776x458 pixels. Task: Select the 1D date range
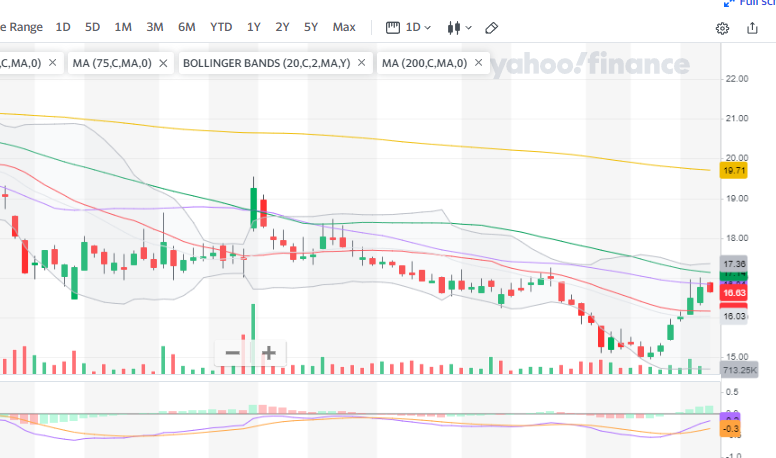pyautogui.click(x=63, y=27)
